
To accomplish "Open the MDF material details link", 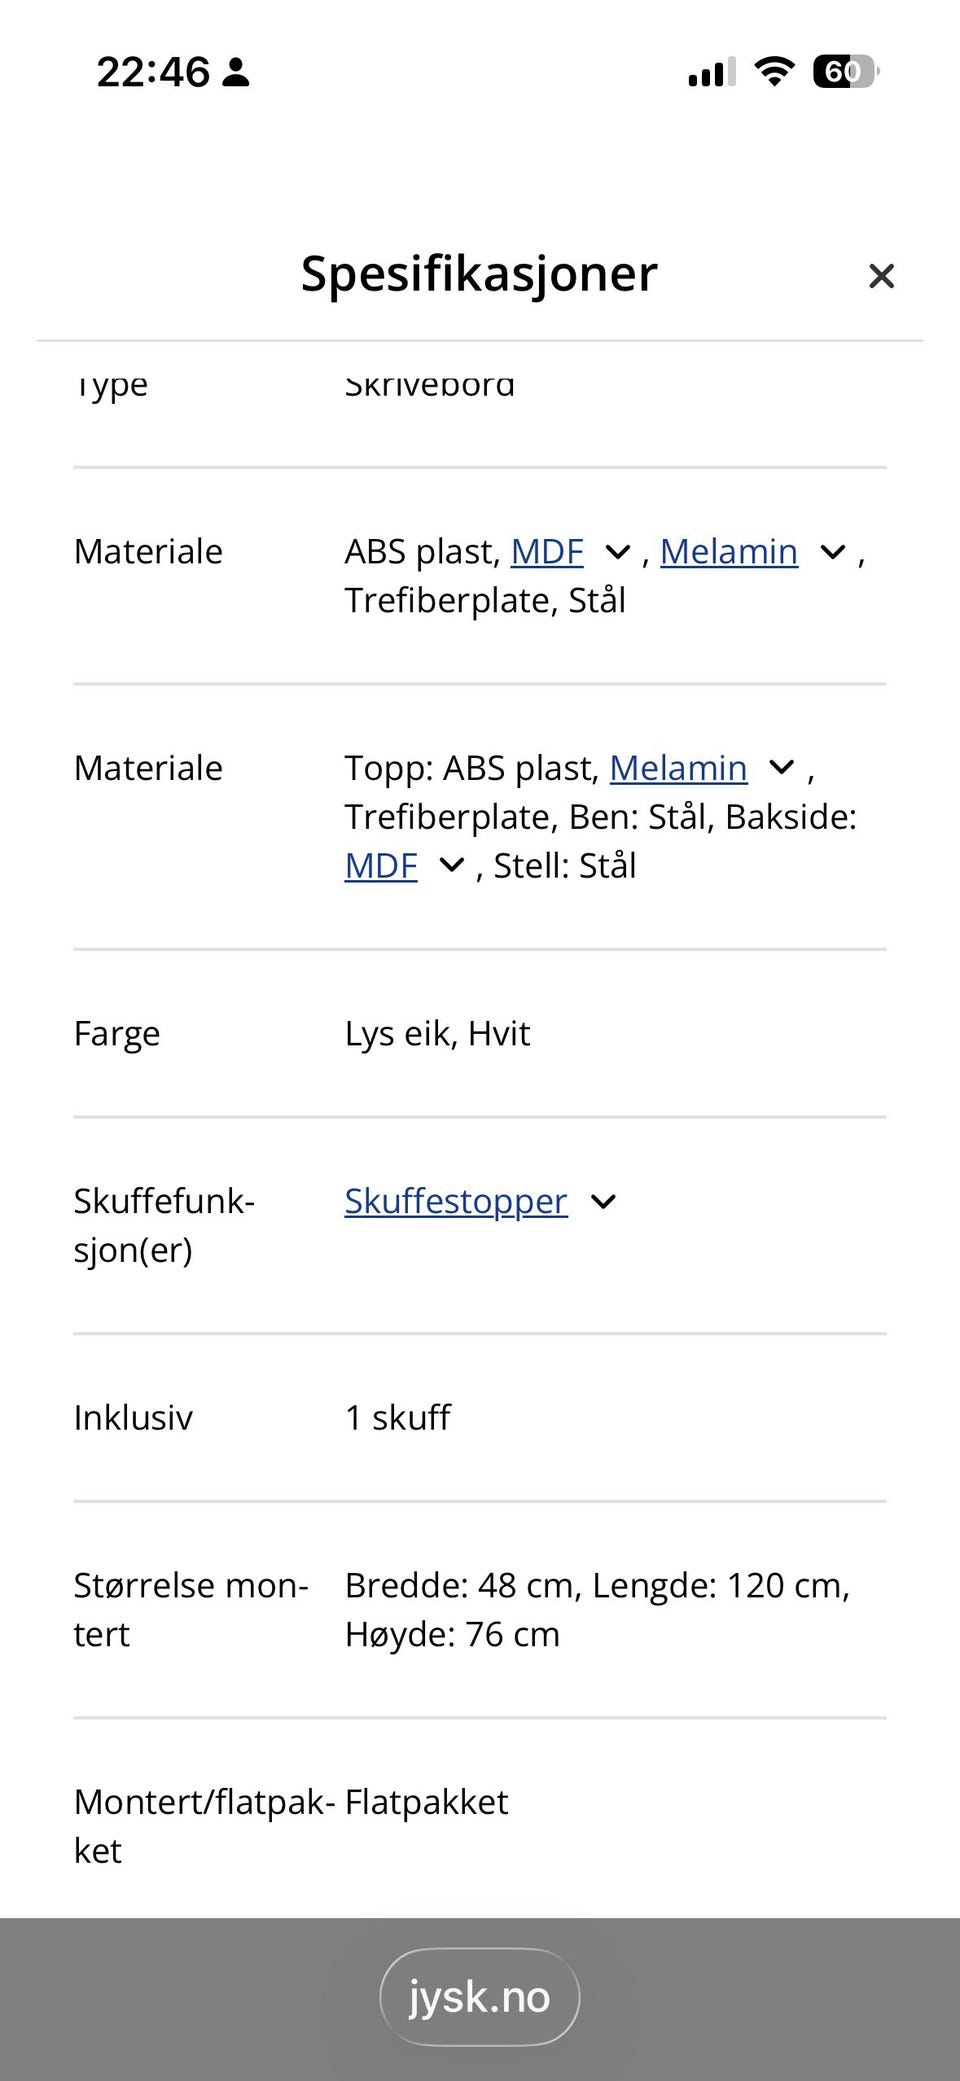I will [547, 551].
